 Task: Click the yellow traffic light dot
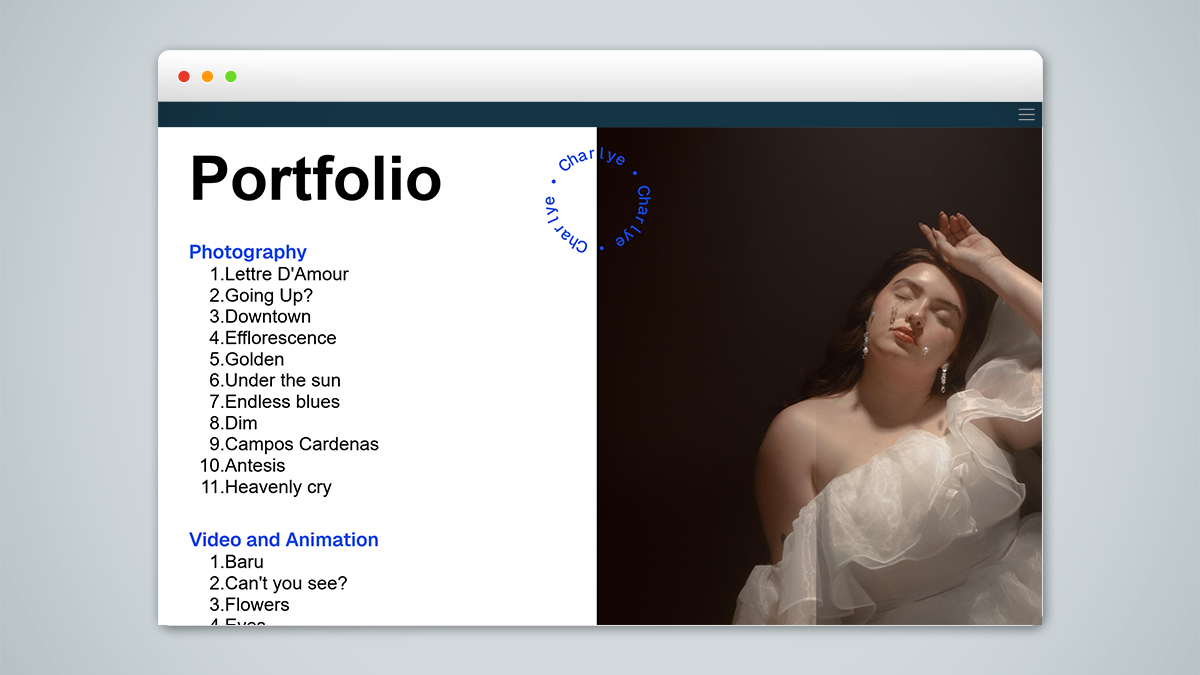click(x=207, y=75)
